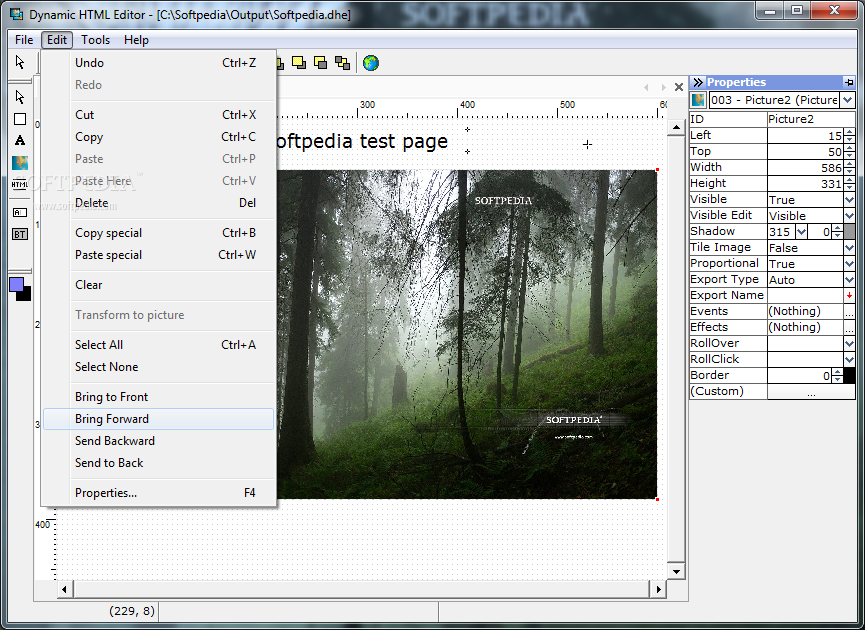
Task: Choose Copy from the Edit menu
Action: 158,137
